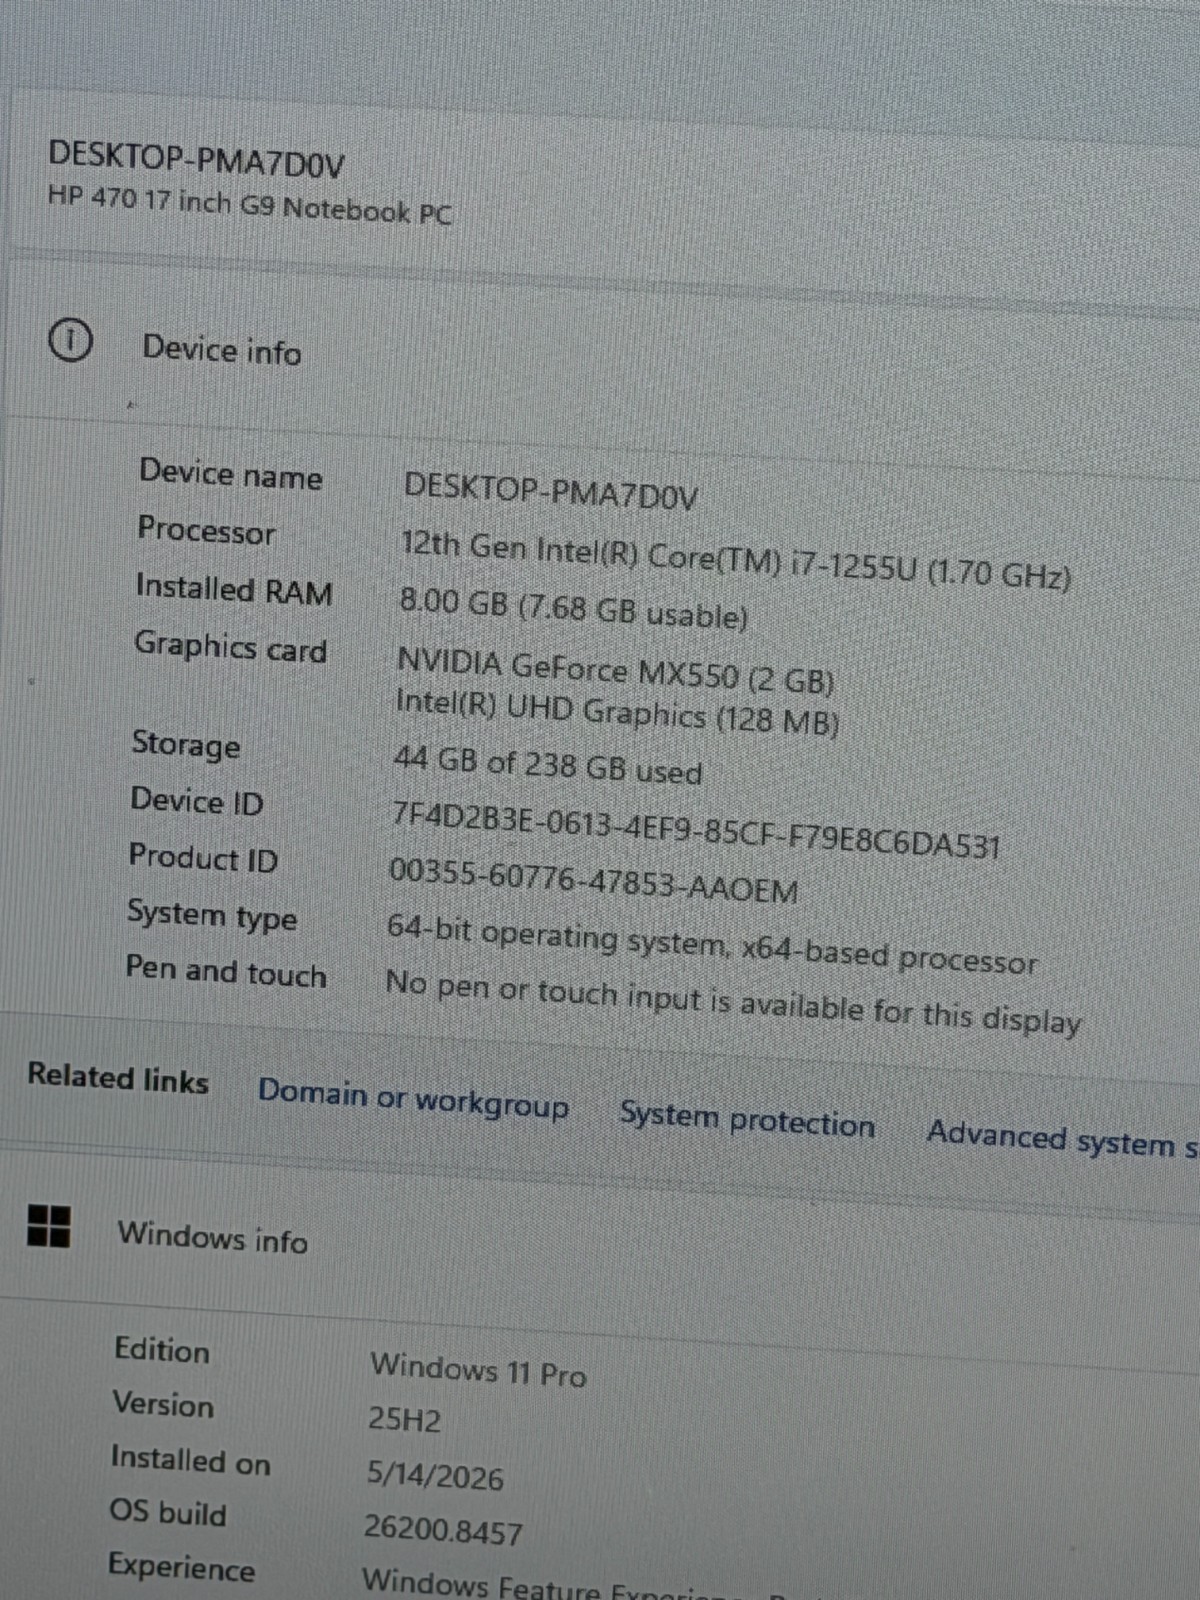Image resolution: width=1200 pixels, height=1600 pixels.
Task: Select the 5/14/2026 install date
Action: coord(435,1475)
